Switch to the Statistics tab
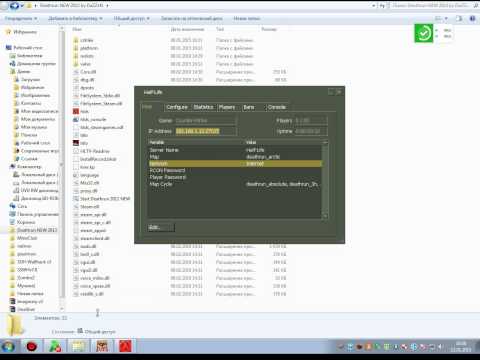This screenshot has width=480, height=360. tap(203, 107)
